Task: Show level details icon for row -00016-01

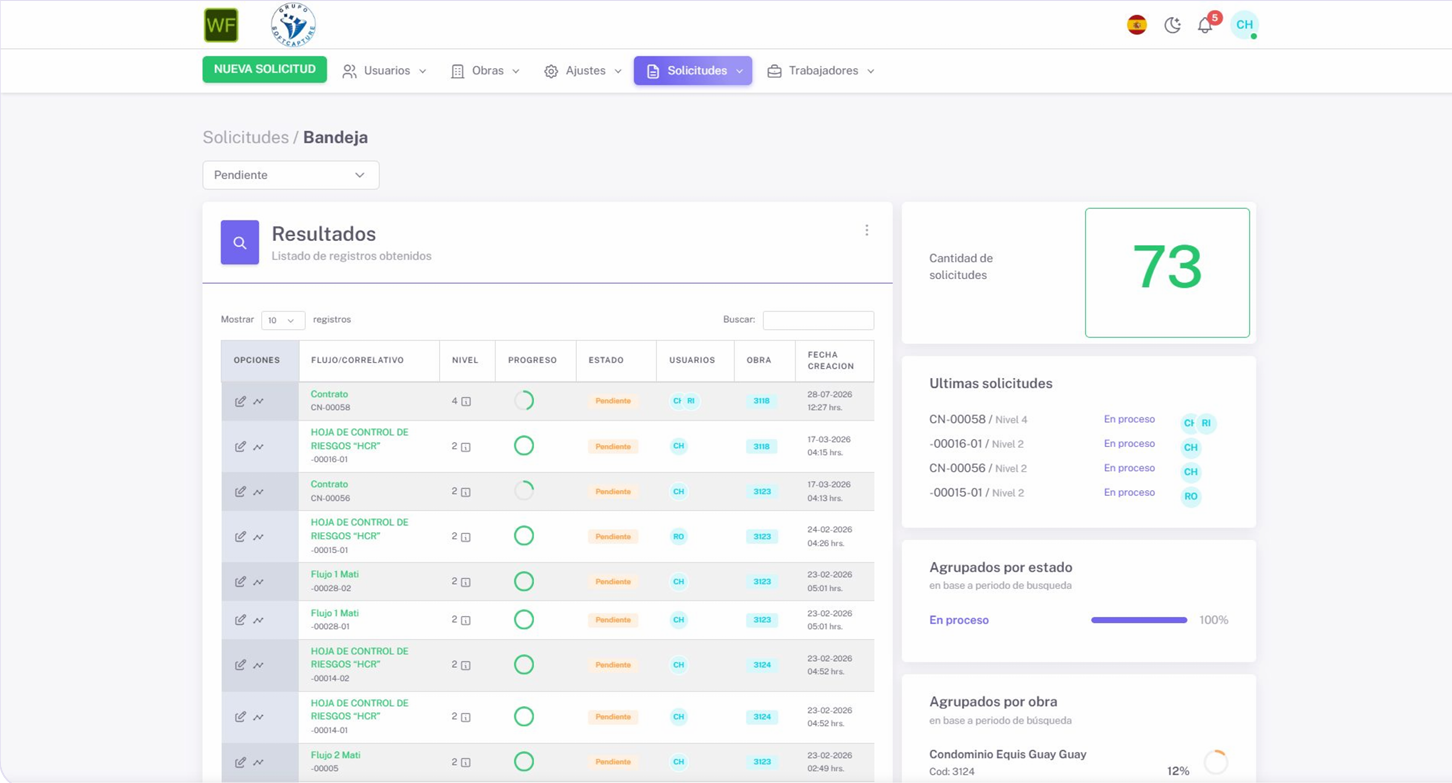Action: coord(466,447)
